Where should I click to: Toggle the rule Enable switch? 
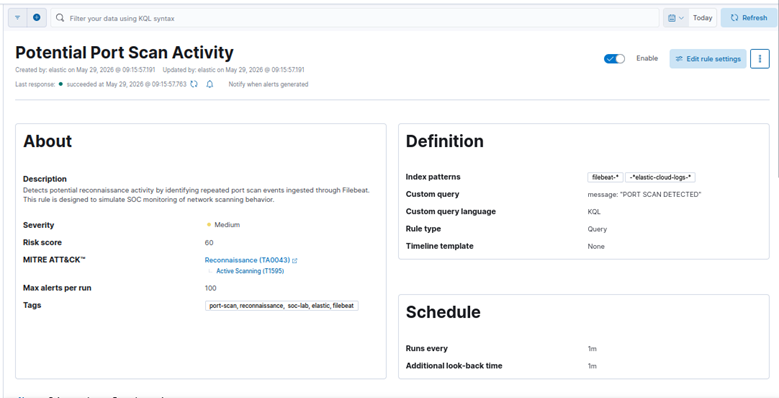click(x=614, y=59)
